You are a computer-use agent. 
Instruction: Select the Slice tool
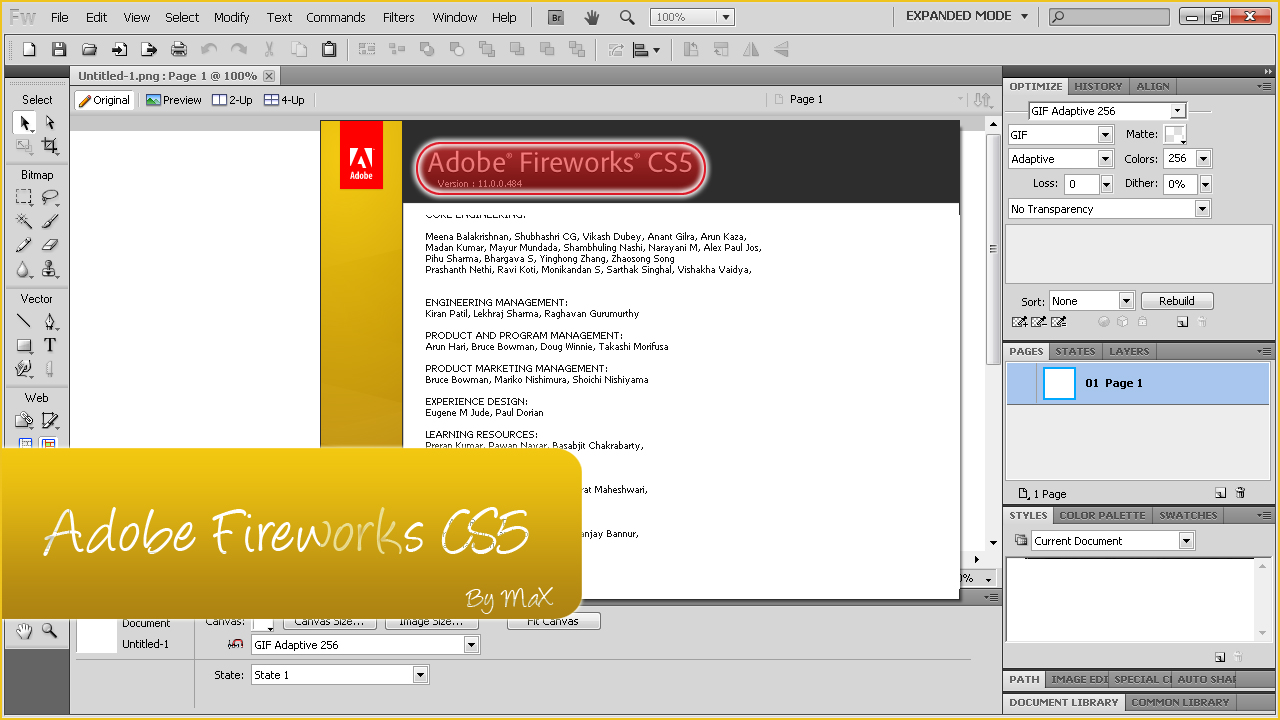[50, 421]
